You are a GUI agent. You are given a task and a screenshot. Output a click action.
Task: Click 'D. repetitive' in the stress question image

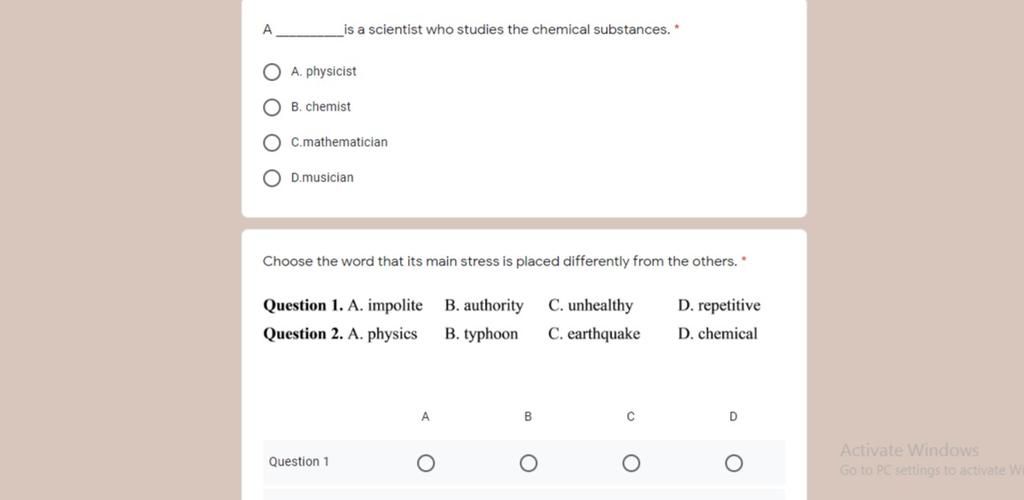(x=719, y=305)
